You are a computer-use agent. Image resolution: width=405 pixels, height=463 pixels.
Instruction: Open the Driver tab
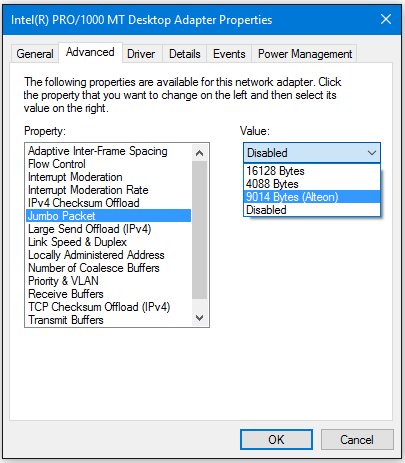141,54
